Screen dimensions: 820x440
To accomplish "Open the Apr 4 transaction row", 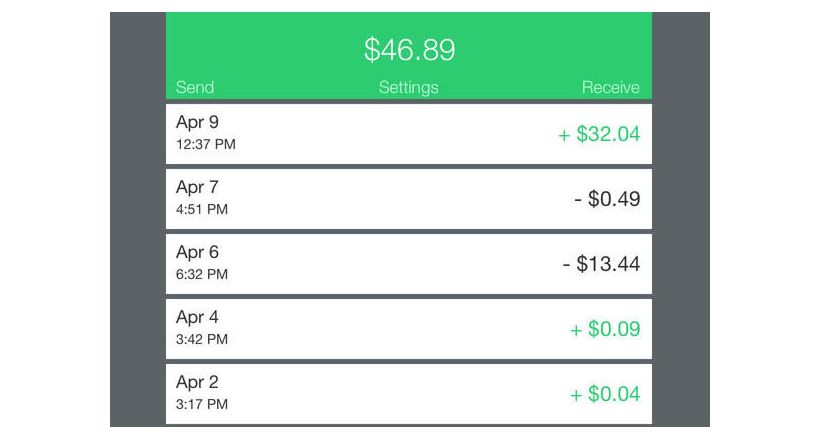I will [408, 329].
